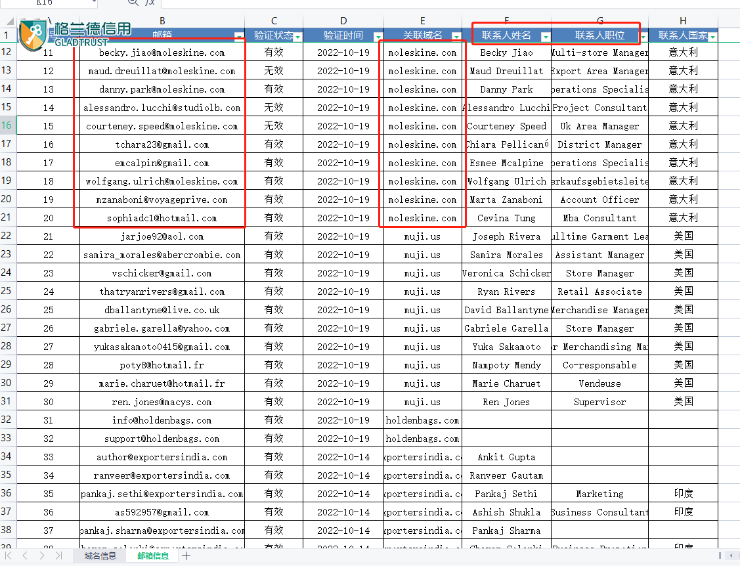Go to the next sheet tab arrow
This screenshot has height=566, width=740.
[42, 556]
